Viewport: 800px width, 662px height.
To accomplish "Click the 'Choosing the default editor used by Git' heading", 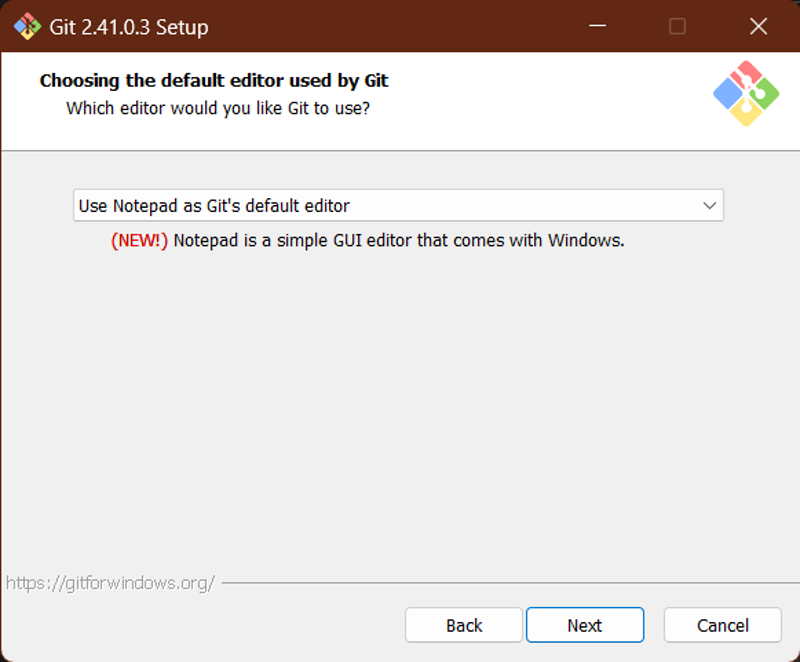I will coord(214,81).
